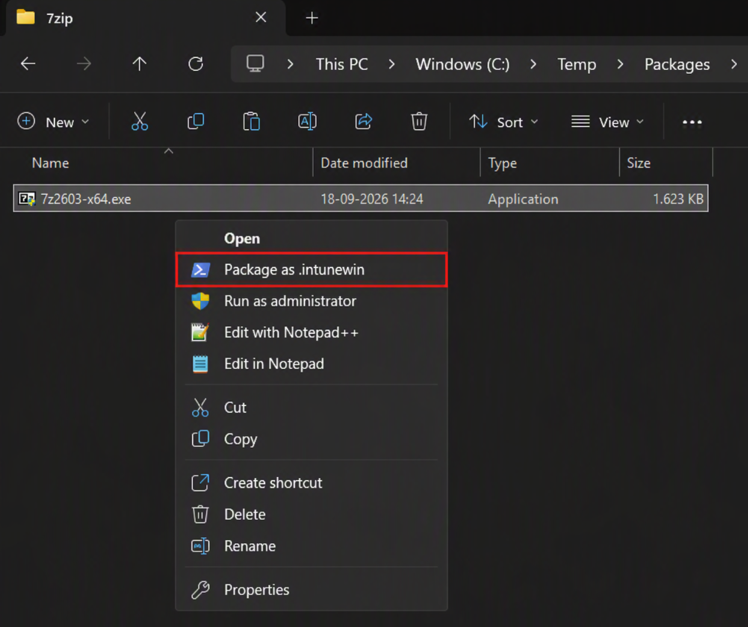Click the PC monitor icon in address bar
Image resolution: width=748 pixels, height=627 pixels.
[x=255, y=63]
